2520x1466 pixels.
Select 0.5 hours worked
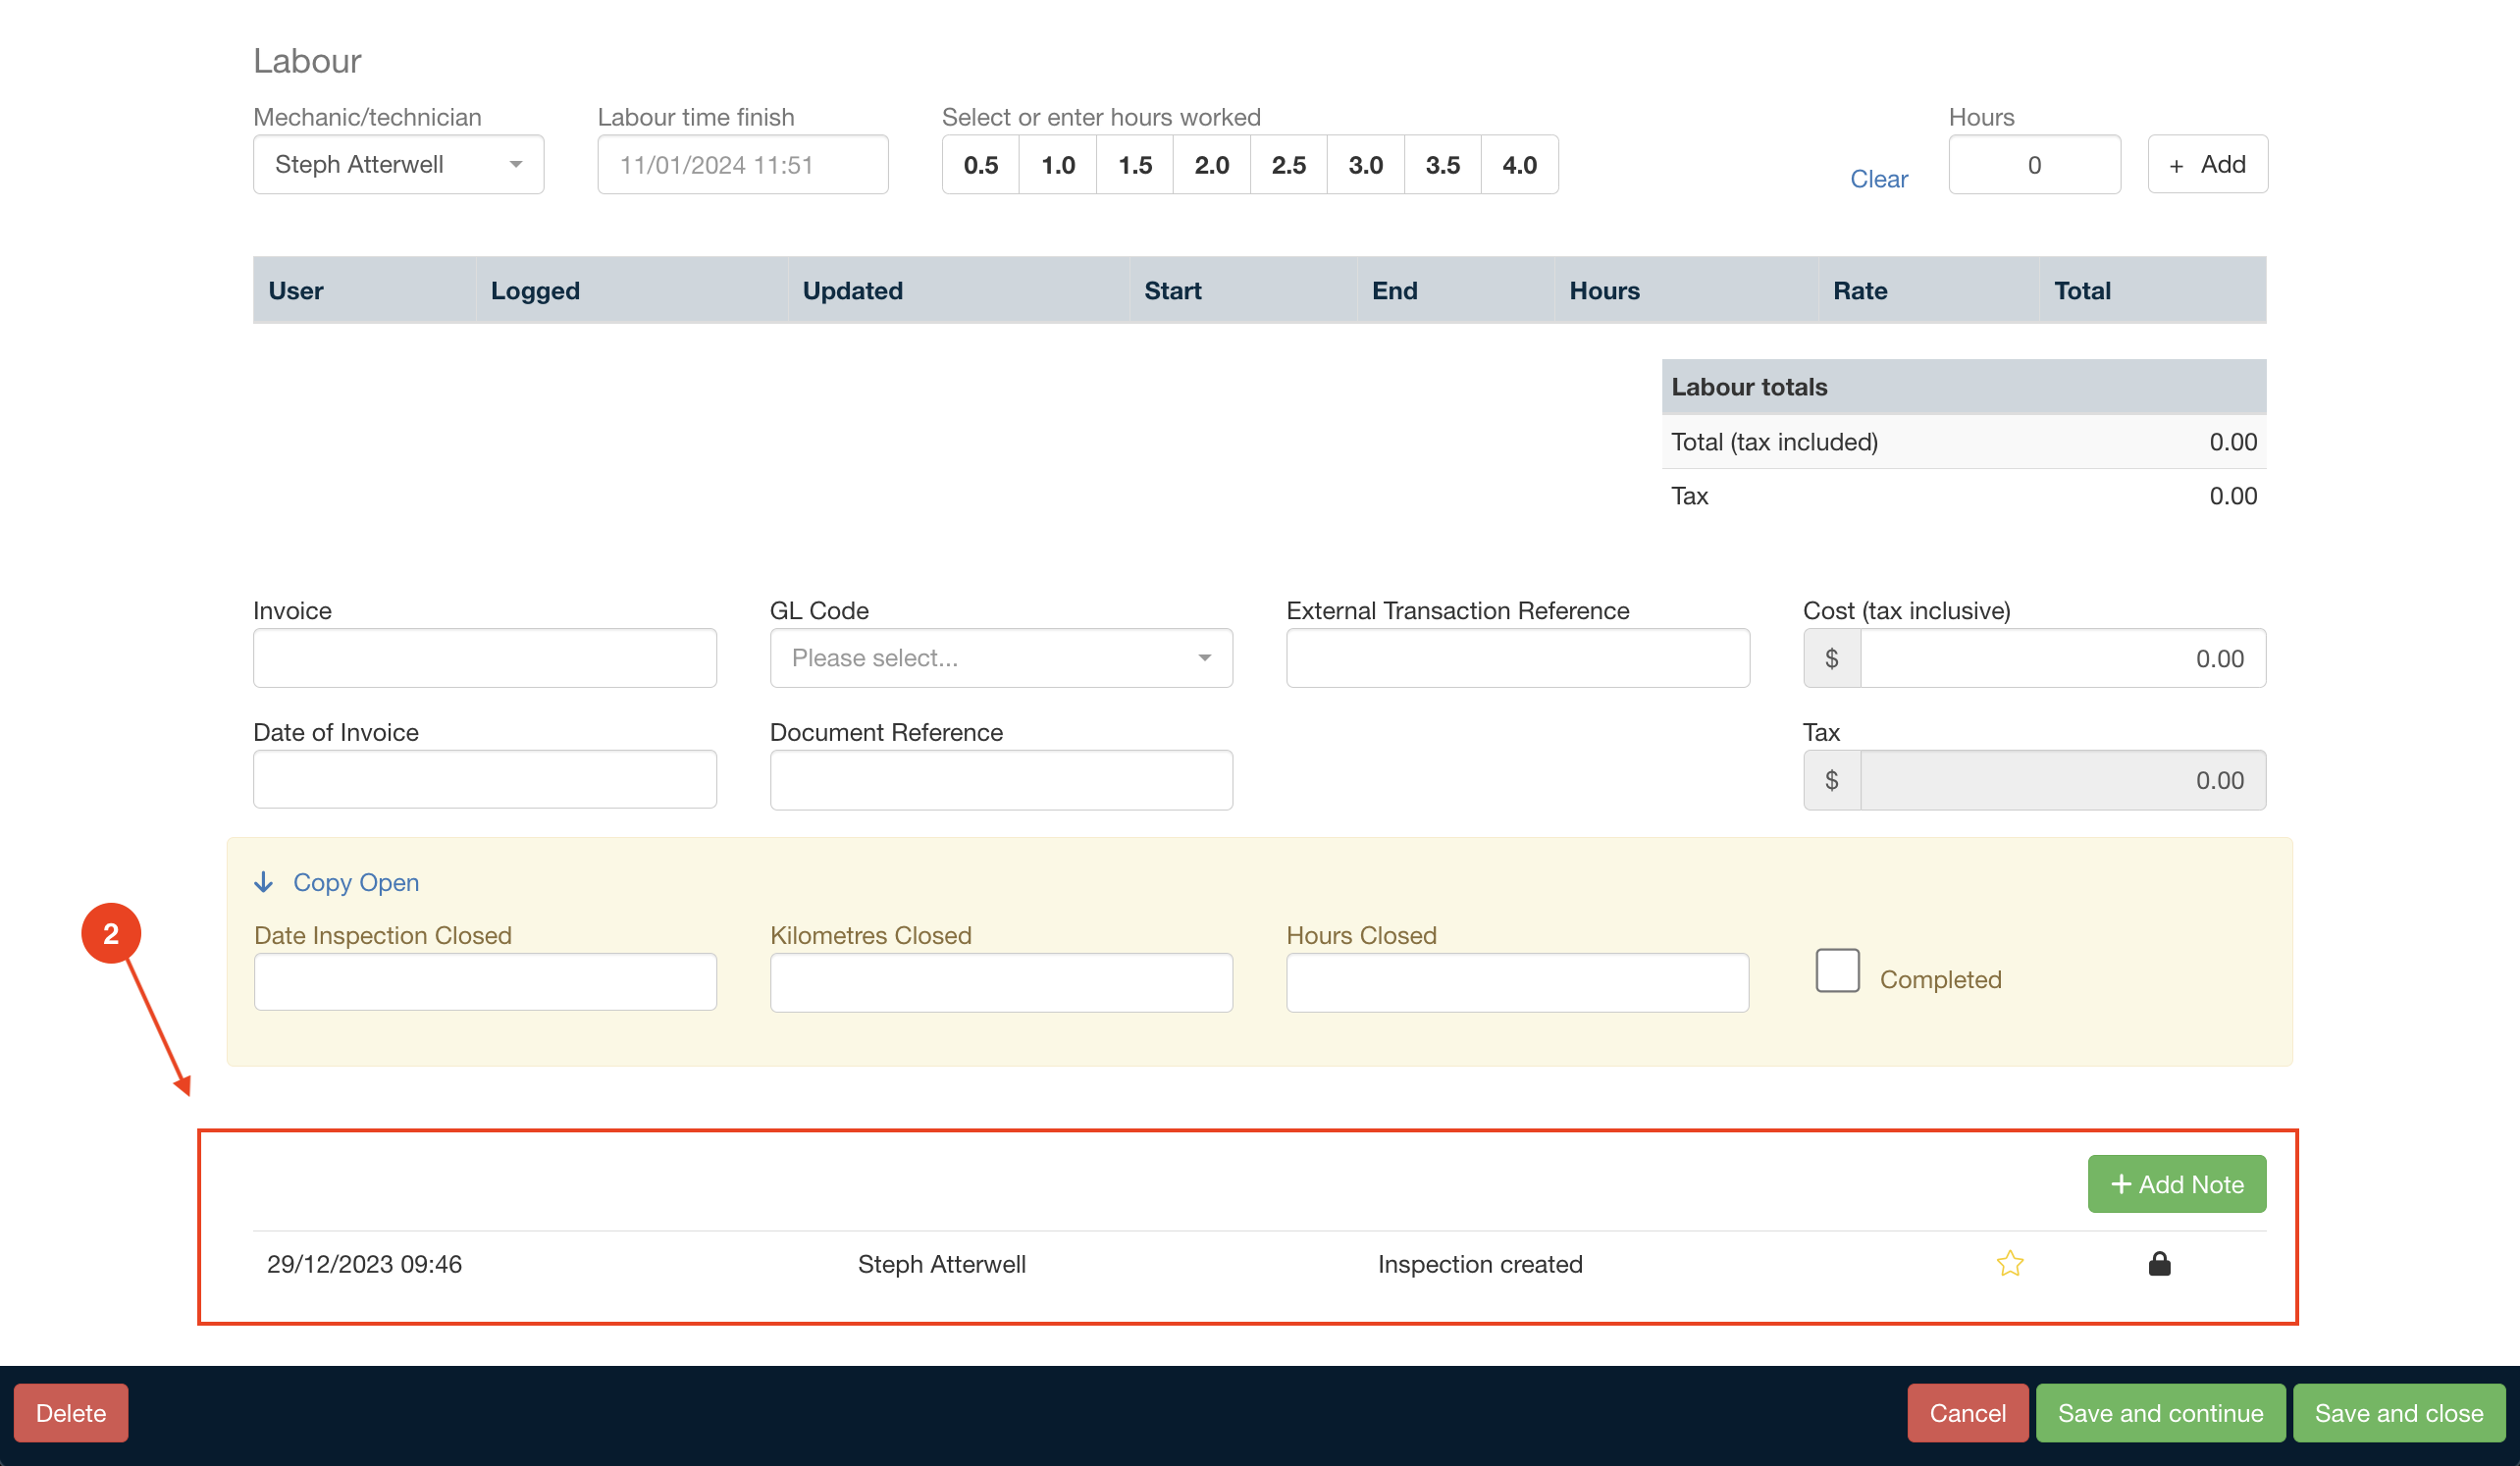click(x=980, y=165)
